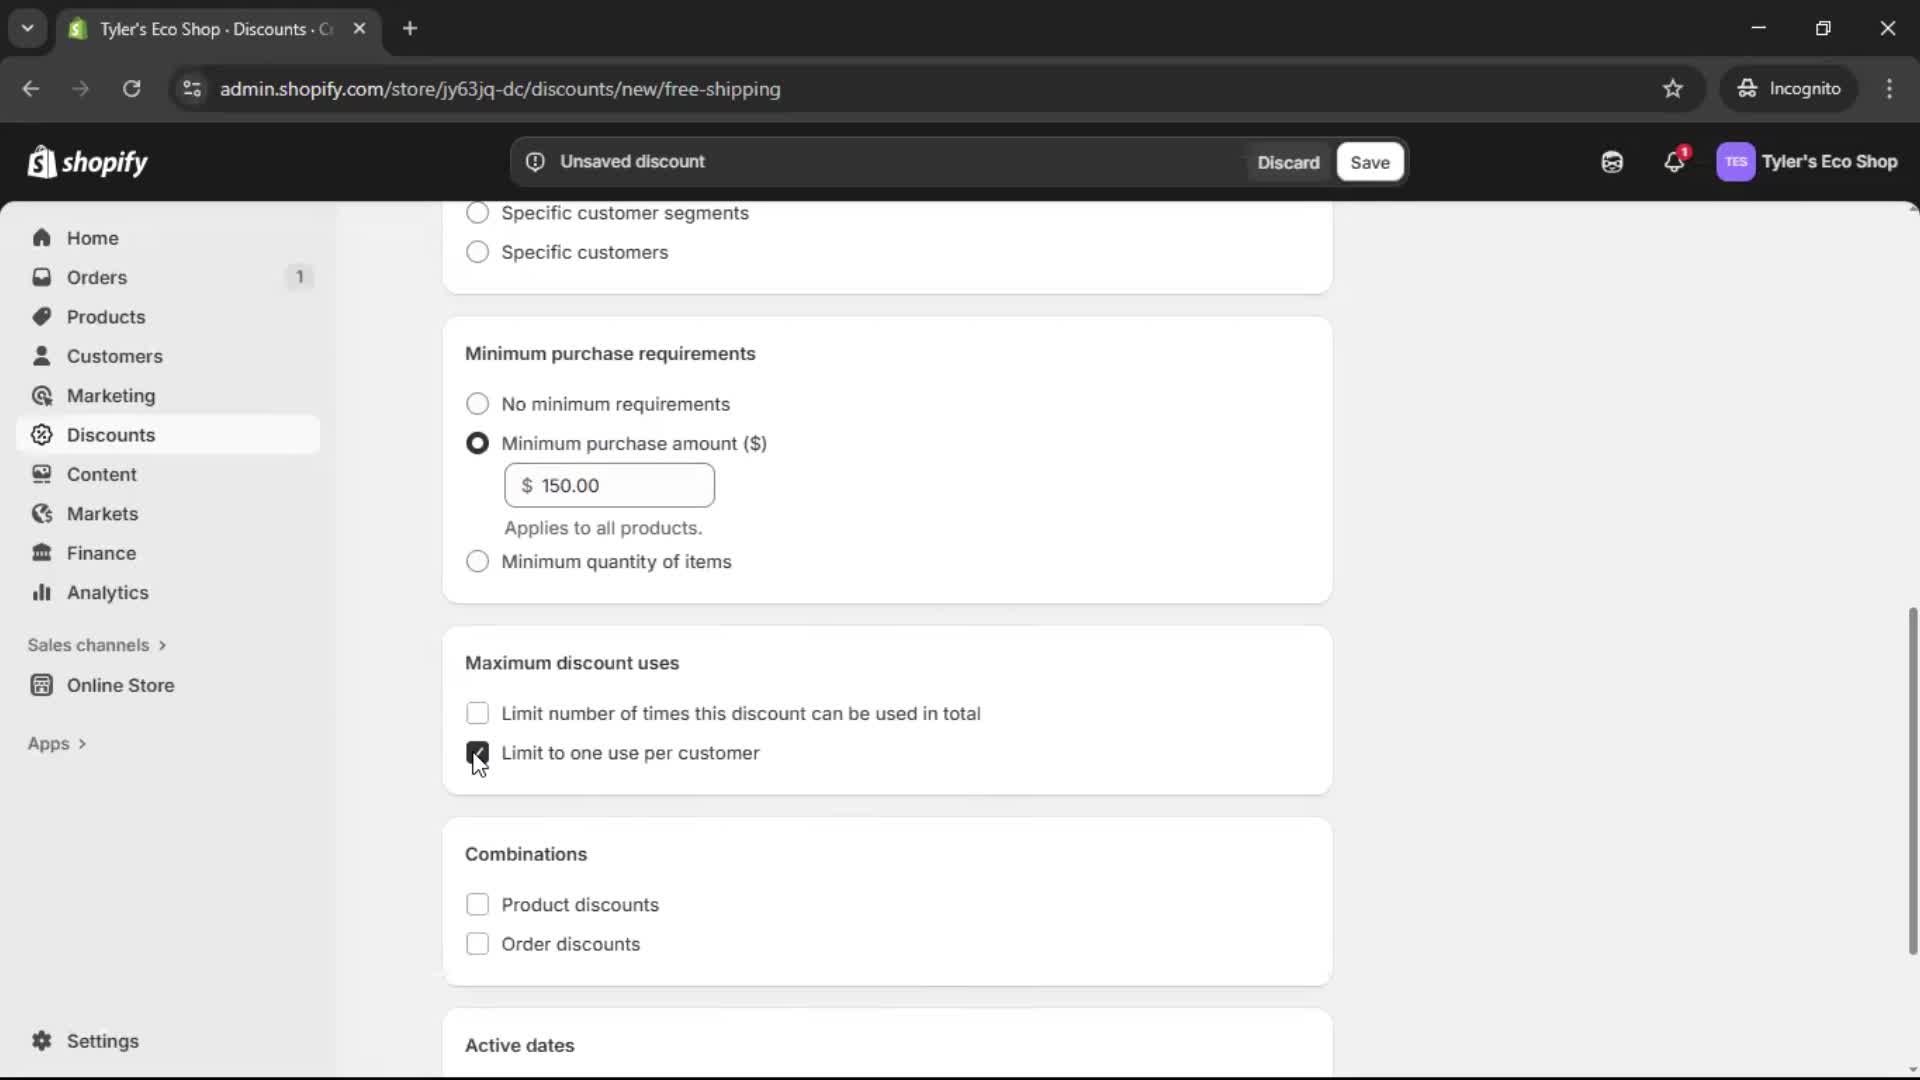Discard the unsaved discount
Image resolution: width=1920 pixels, height=1080 pixels.
click(1288, 161)
